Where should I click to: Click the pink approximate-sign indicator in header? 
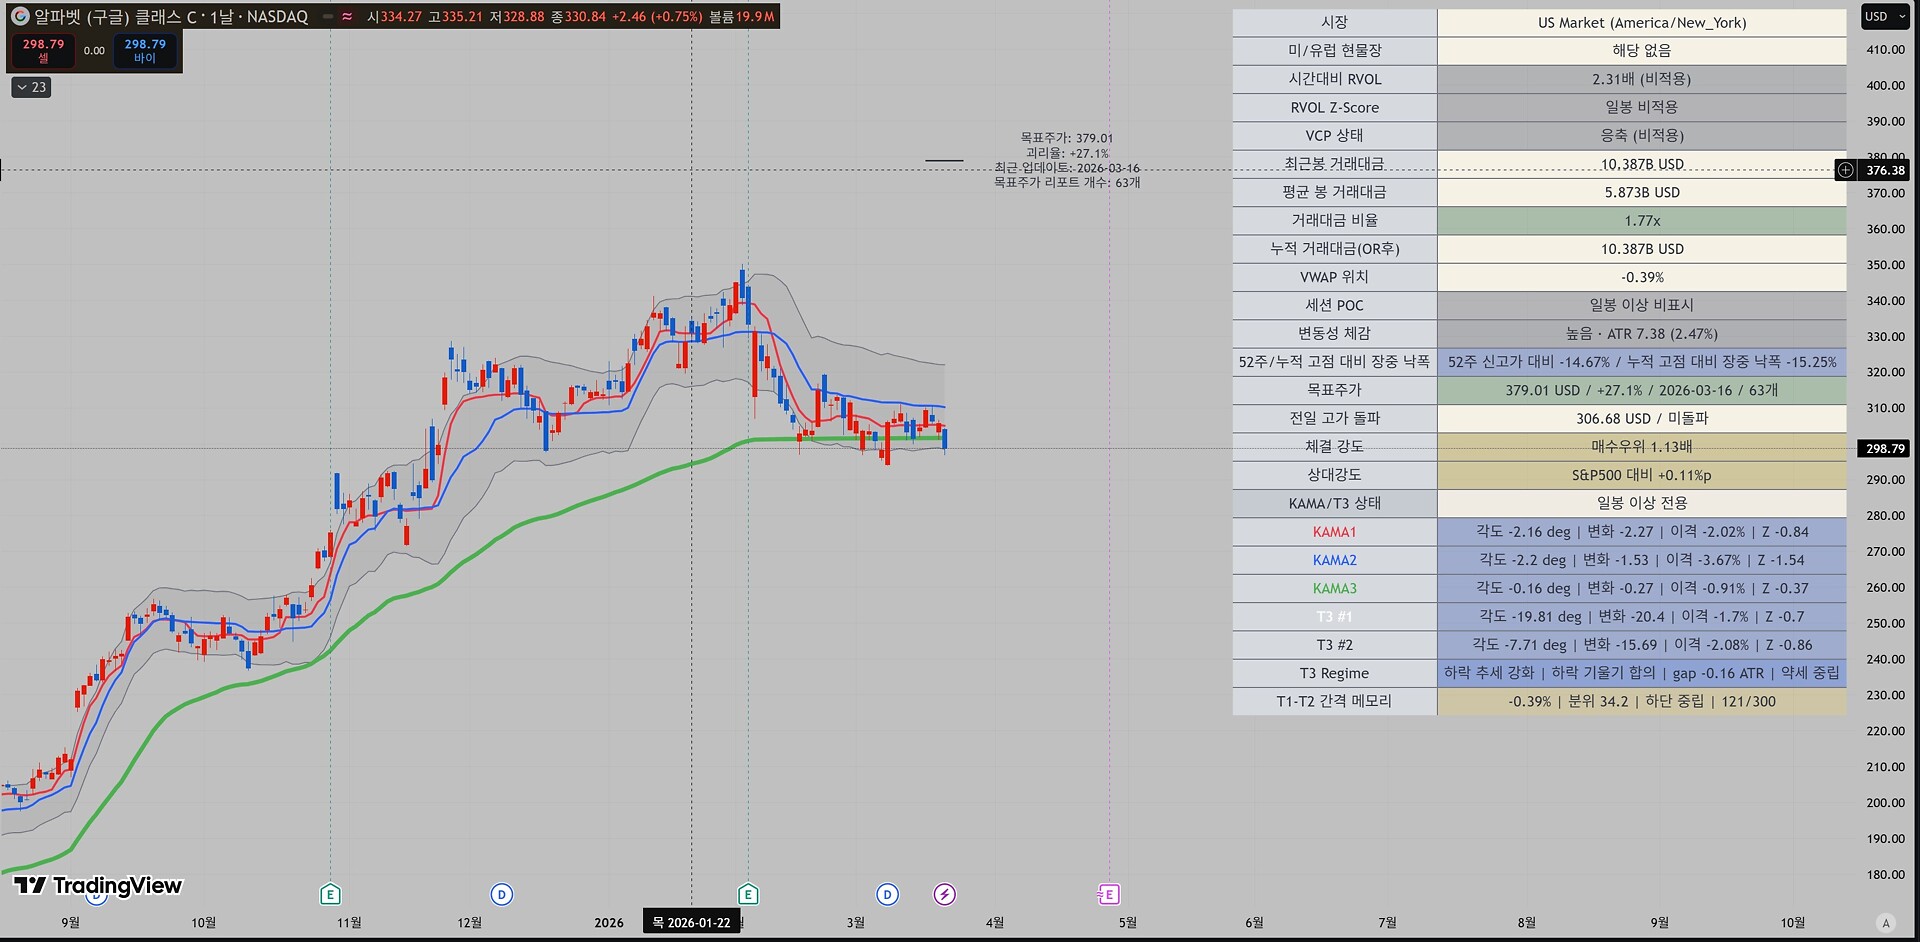[x=347, y=17]
